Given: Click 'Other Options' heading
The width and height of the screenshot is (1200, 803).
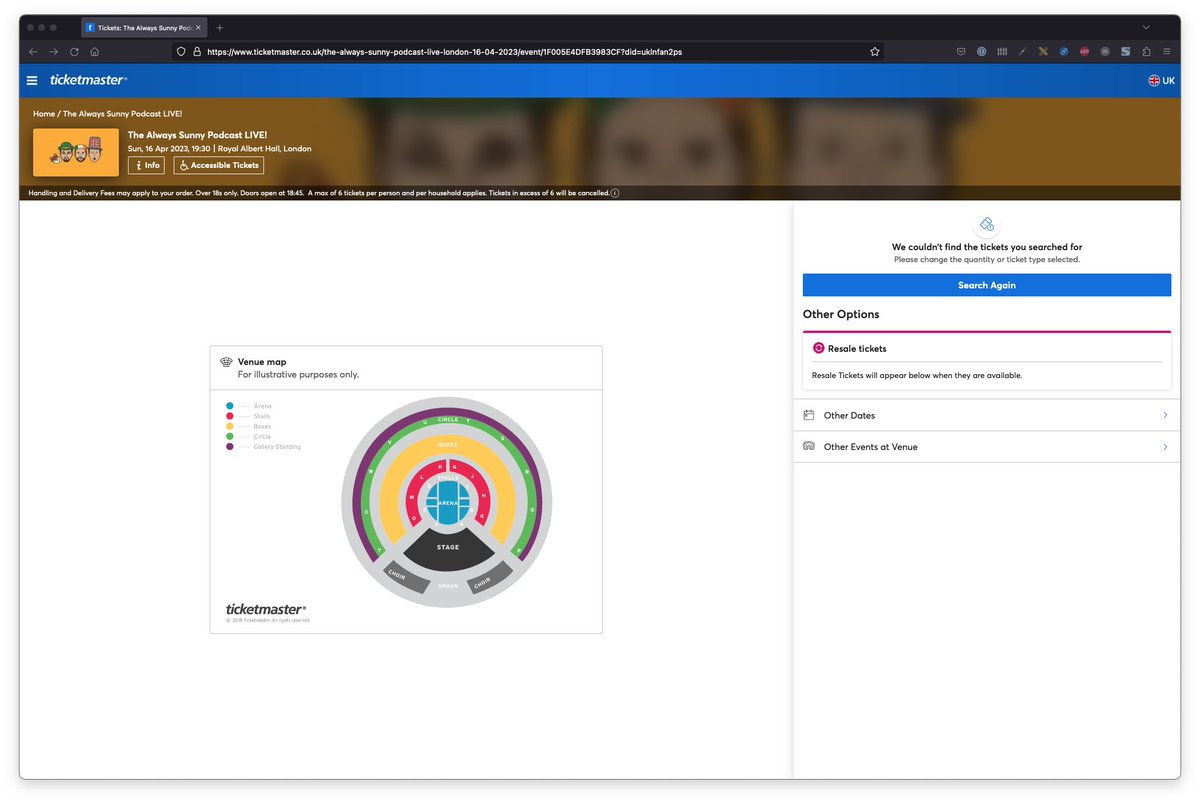Looking at the screenshot, I should pyautogui.click(x=841, y=314).
